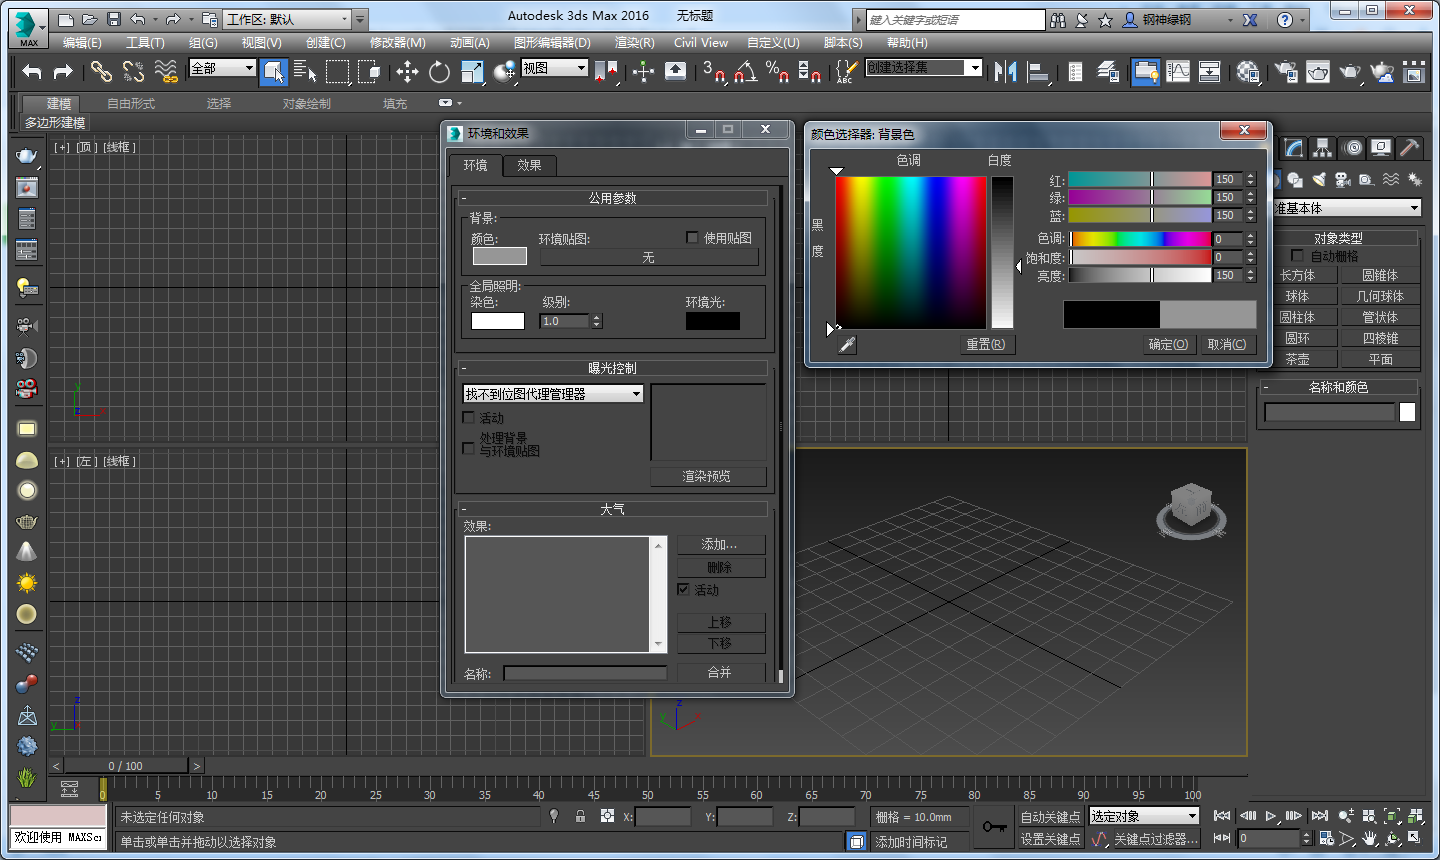Click the Angle Snap Toggle icon
The image size is (1440, 860).
coord(746,71)
